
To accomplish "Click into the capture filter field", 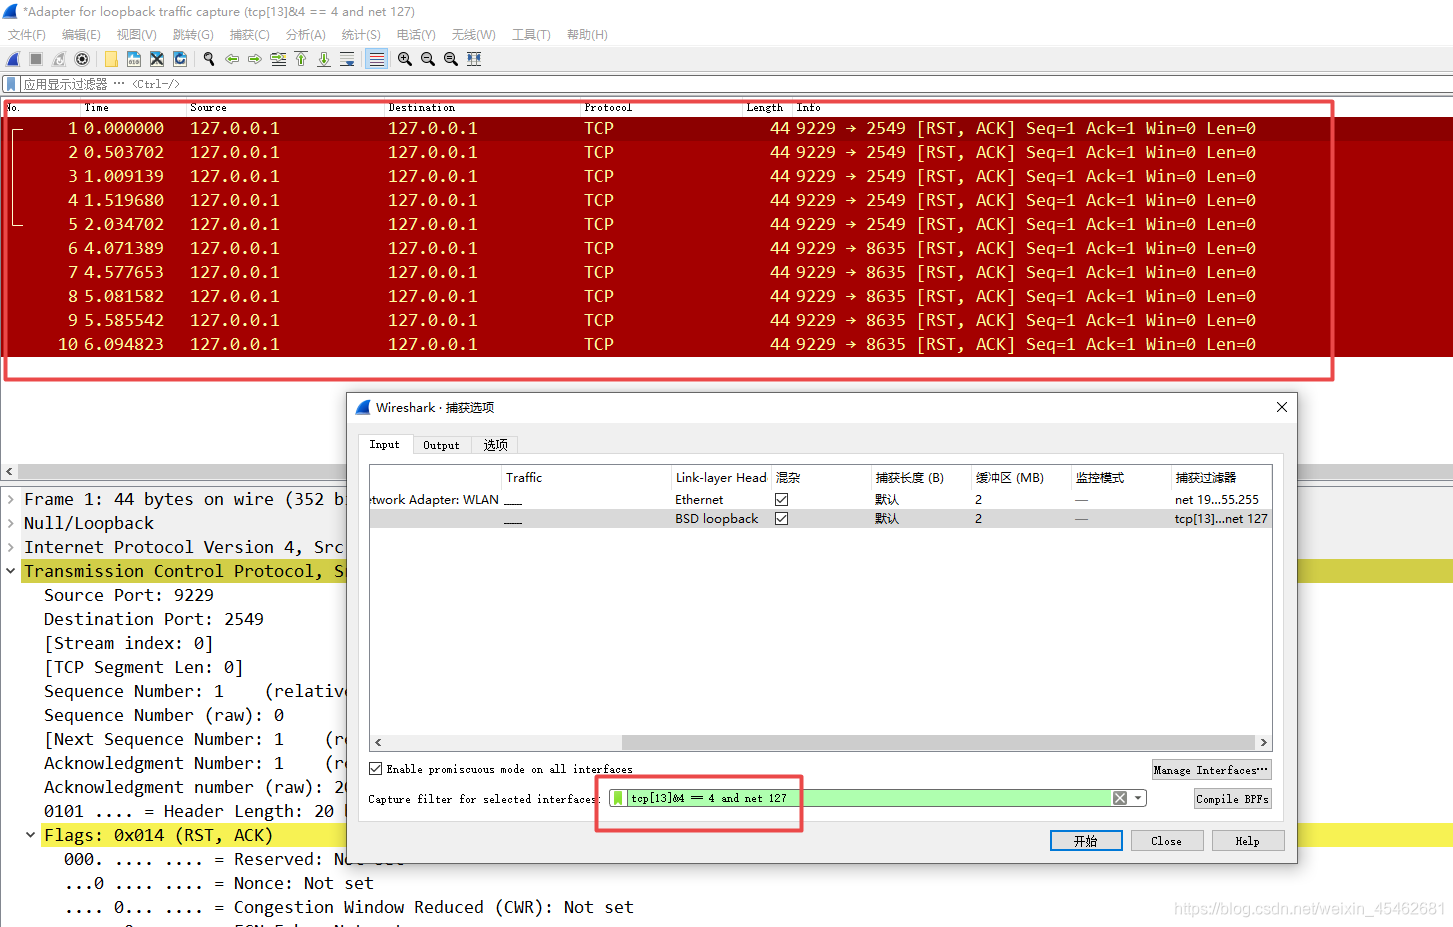I will 868,798.
